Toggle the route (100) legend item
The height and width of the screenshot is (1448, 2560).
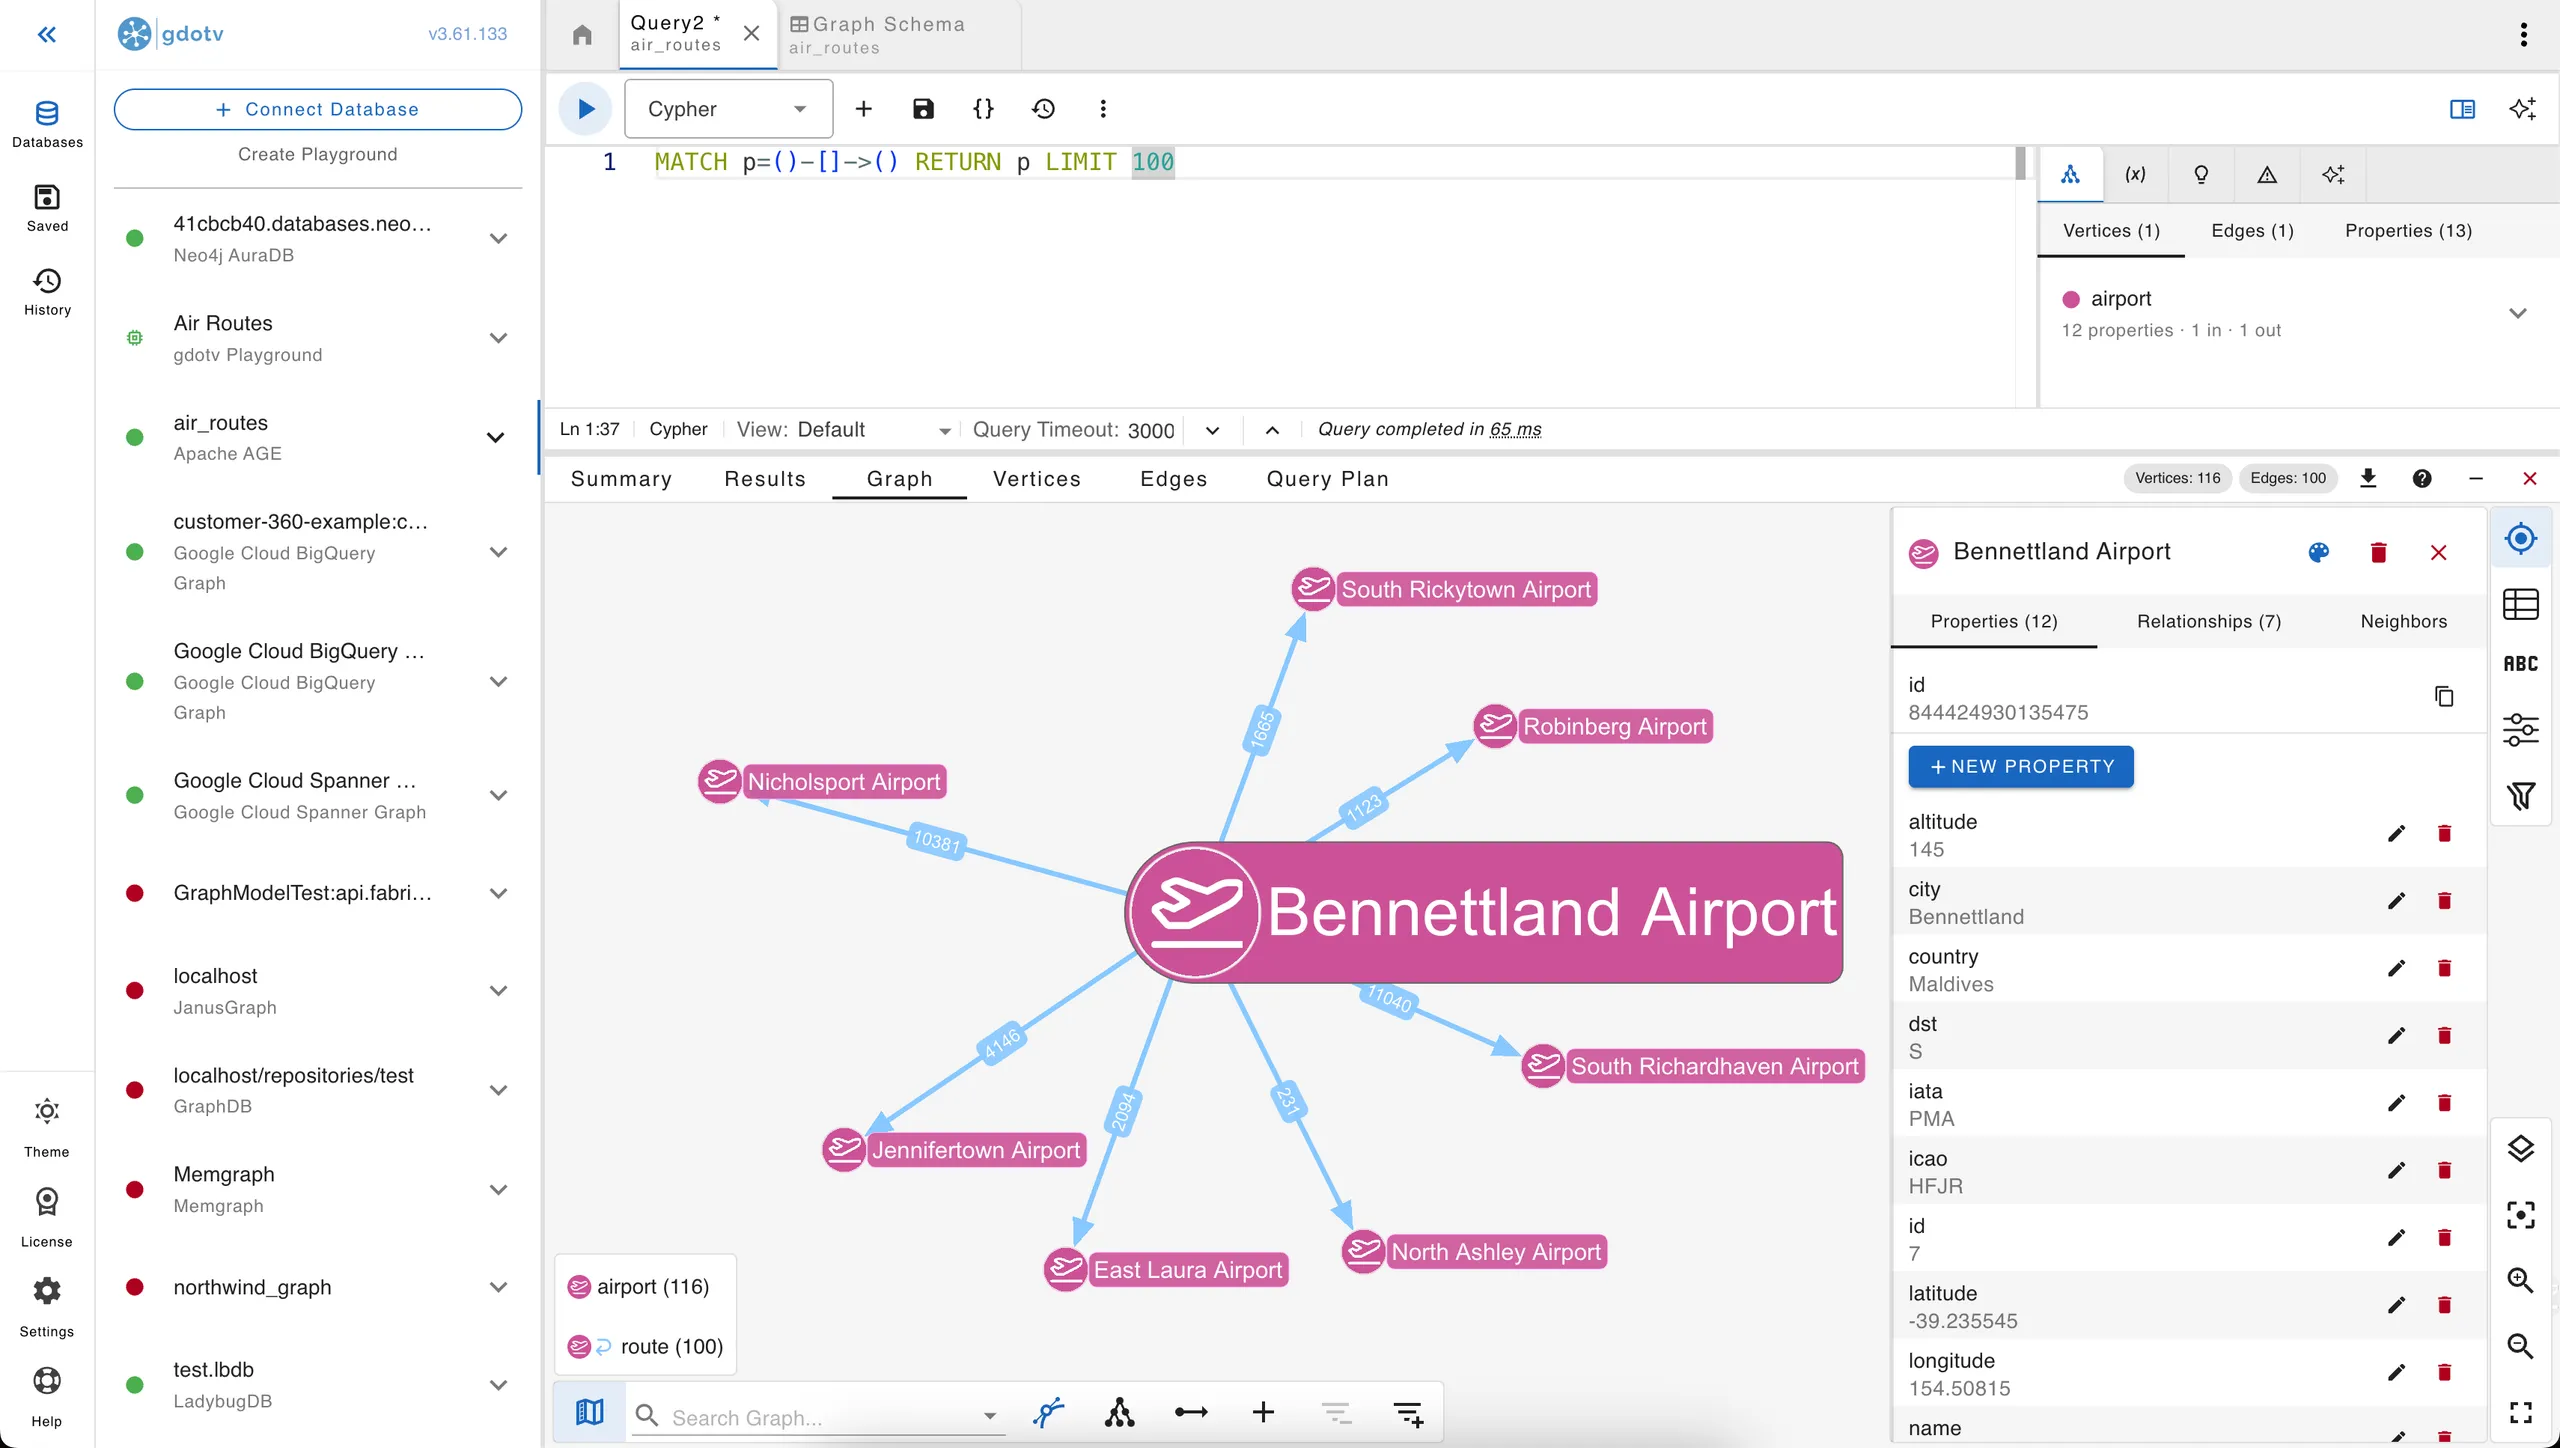pyautogui.click(x=646, y=1347)
